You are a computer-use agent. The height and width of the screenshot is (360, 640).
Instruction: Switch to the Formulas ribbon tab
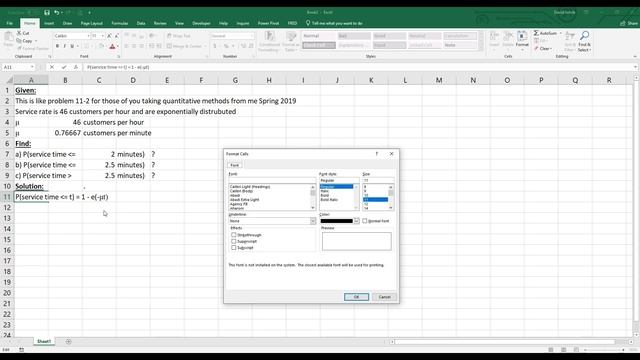pyautogui.click(x=120, y=23)
